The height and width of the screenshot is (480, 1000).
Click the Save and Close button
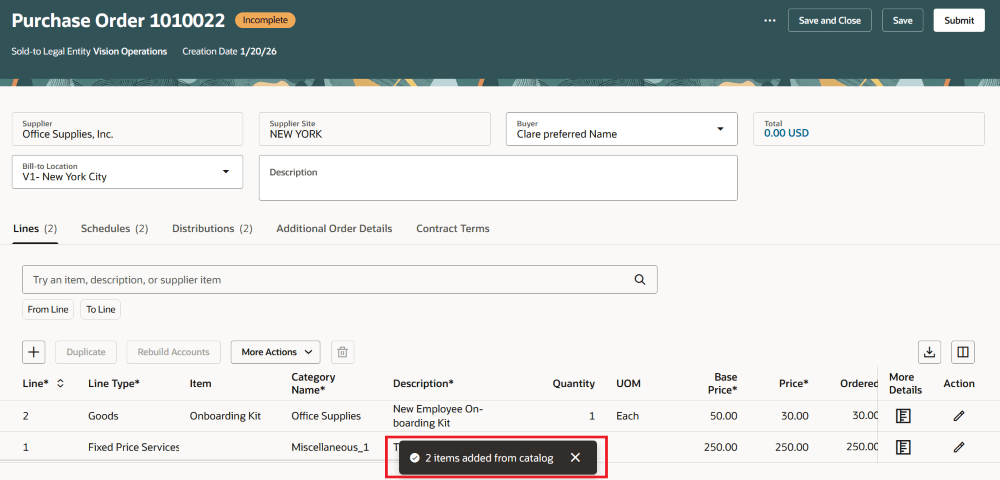830,20
